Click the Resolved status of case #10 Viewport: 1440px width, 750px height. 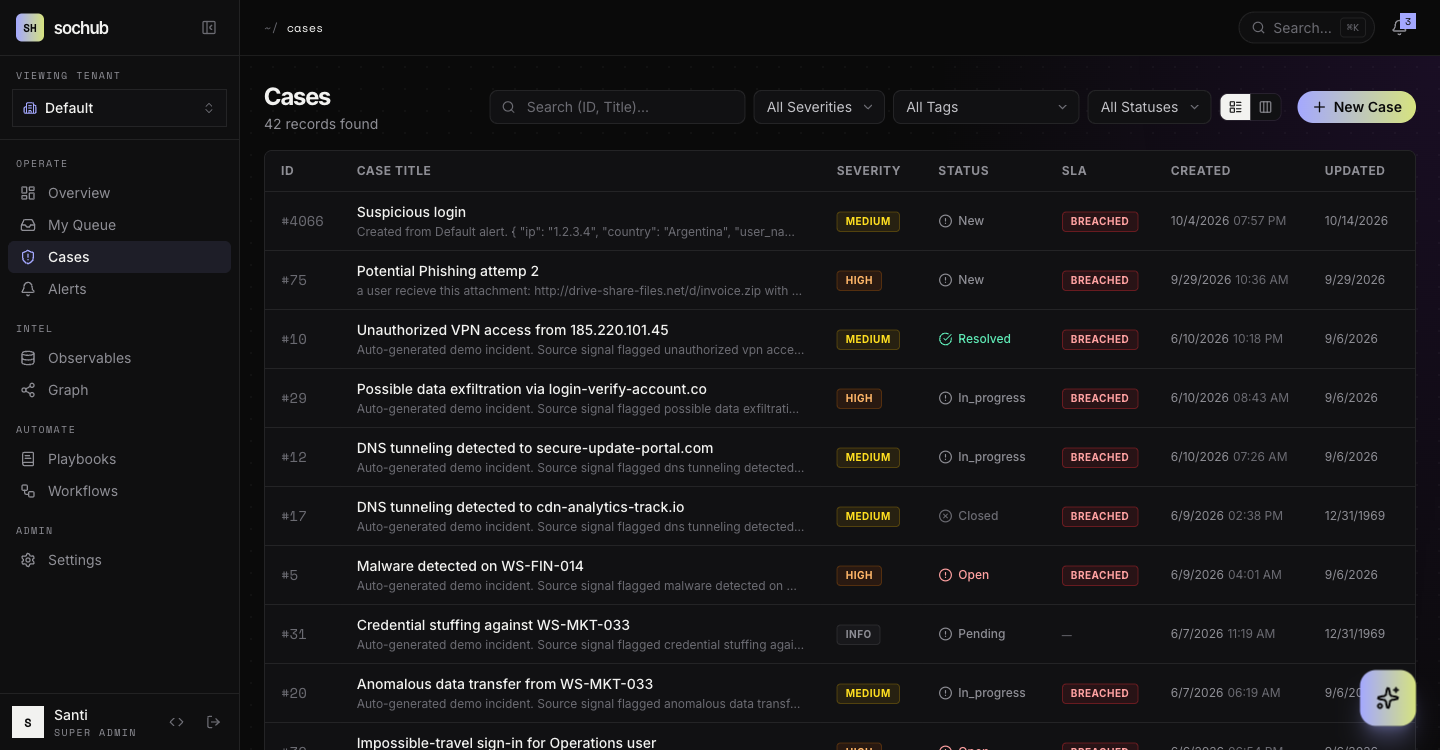[x=974, y=339]
